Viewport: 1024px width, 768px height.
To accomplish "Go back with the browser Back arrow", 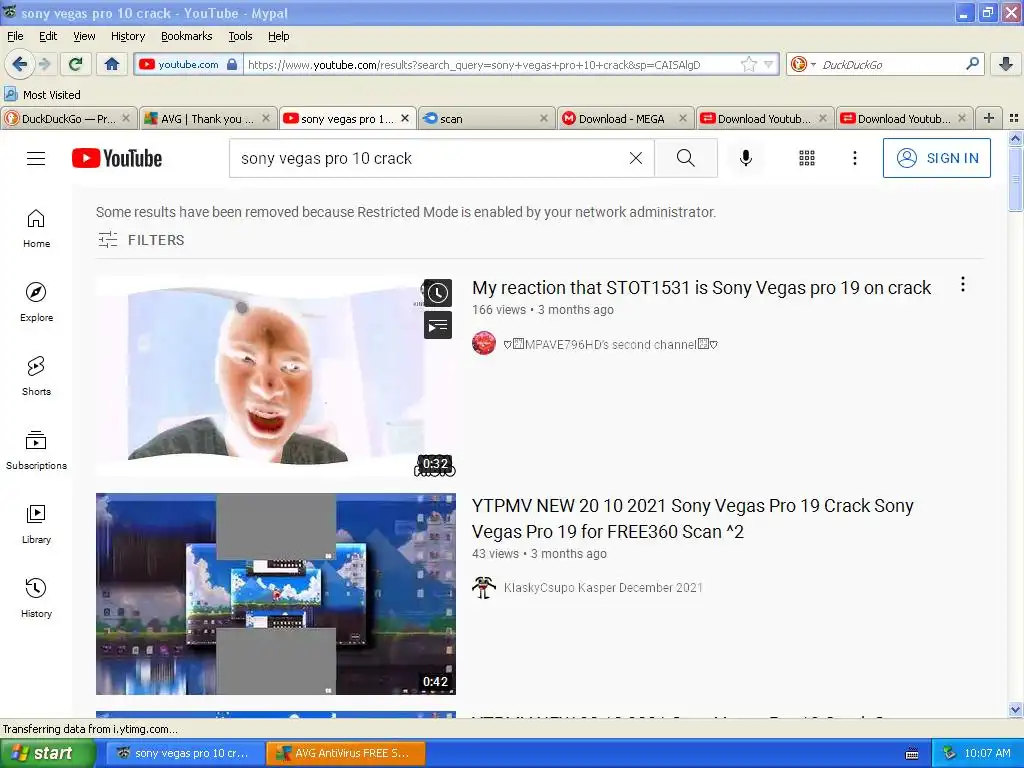I will click(x=20, y=64).
